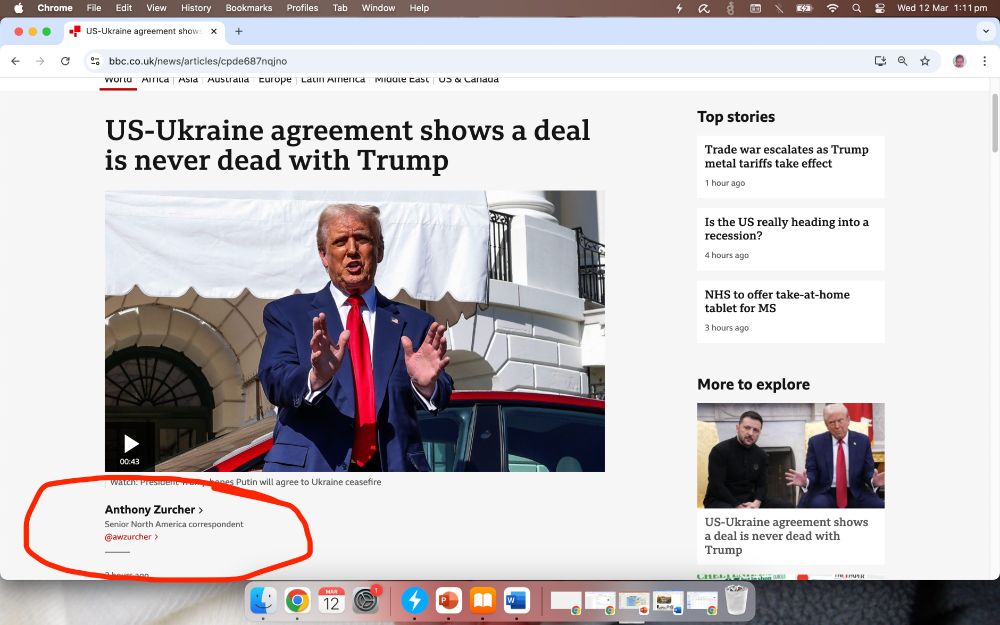Click the page vertical scrollbar

[995, 123]
